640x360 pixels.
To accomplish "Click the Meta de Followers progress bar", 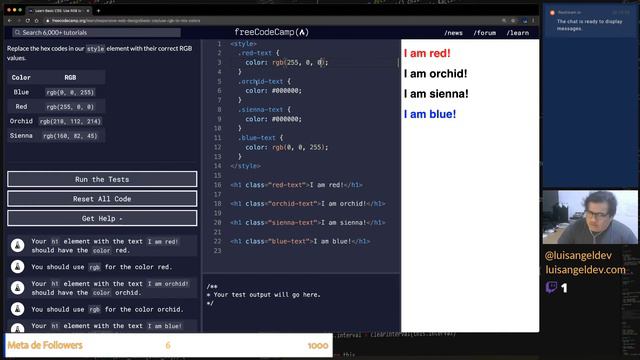I will [x=169, y=345].
